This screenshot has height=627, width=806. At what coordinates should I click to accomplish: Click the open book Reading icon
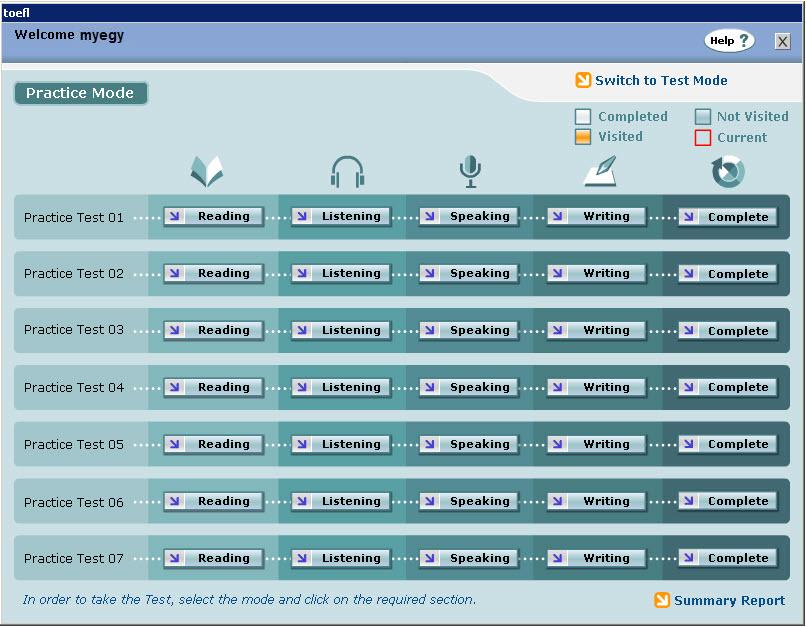coord(207,172)
